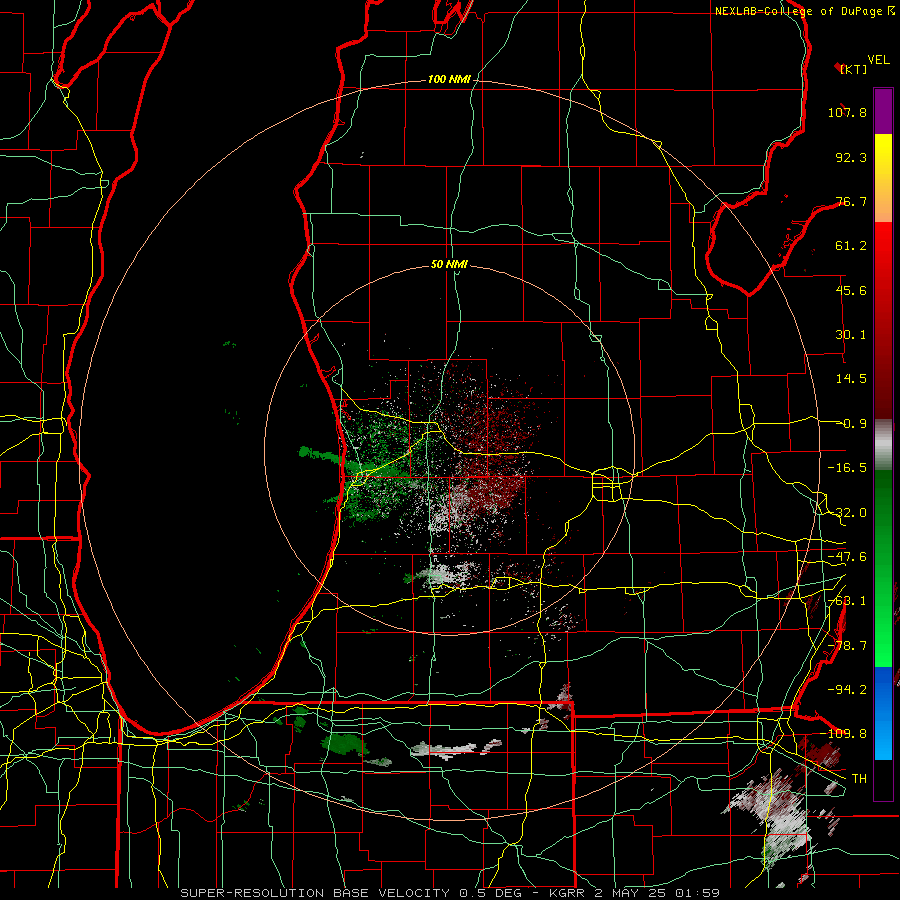Click the purple segment of the color bar
The image size is (900, 900).
pyautogui.click(x=883, y=112)
